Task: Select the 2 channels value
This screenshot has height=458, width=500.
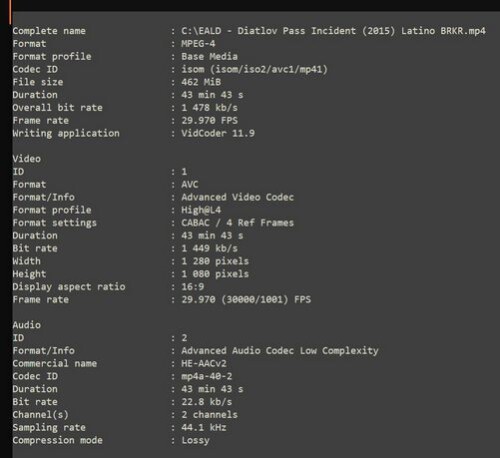Action: pos(210,415)
